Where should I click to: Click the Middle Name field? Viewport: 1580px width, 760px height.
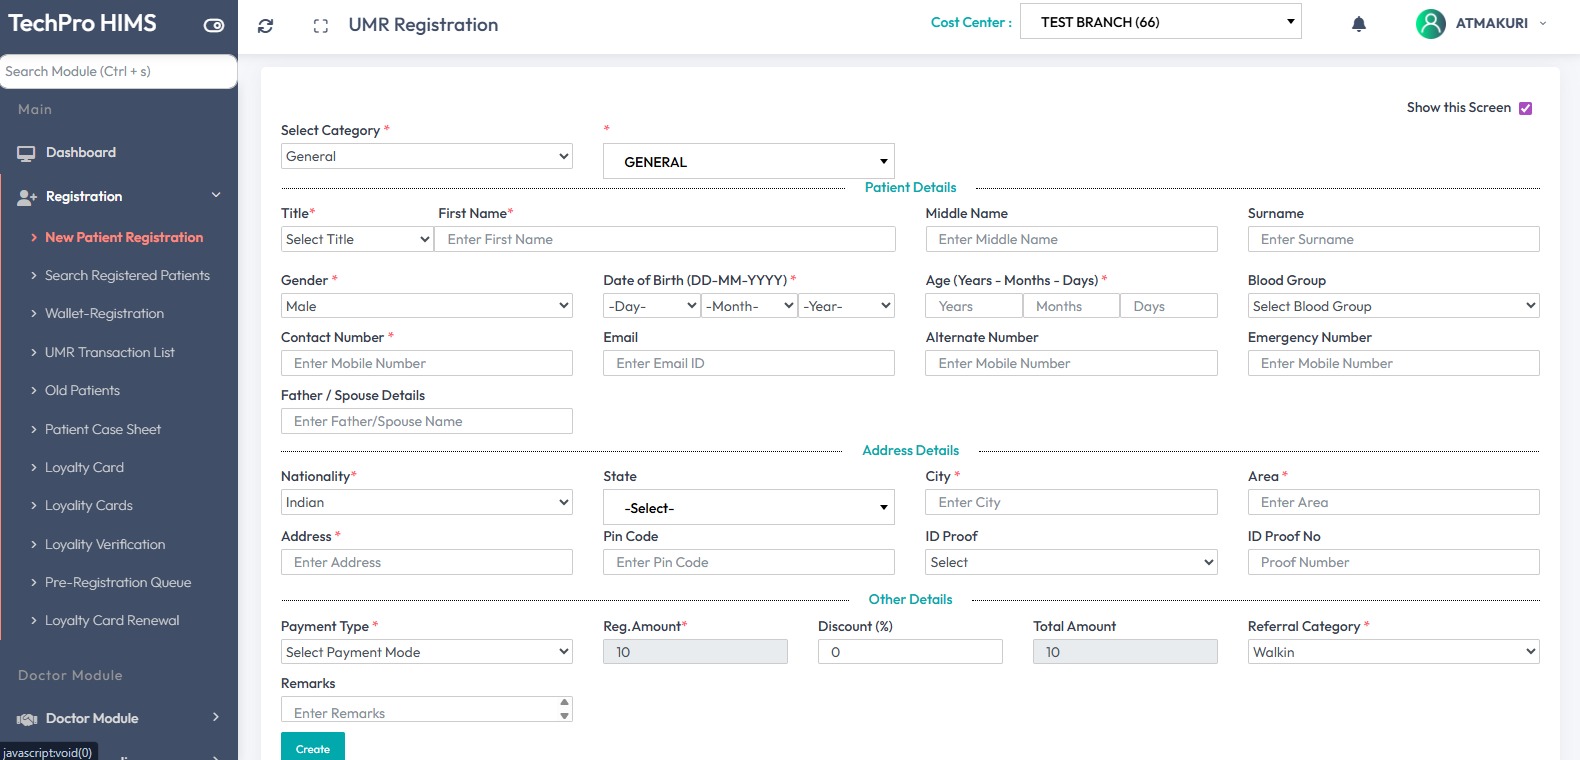pos(1071,239)
